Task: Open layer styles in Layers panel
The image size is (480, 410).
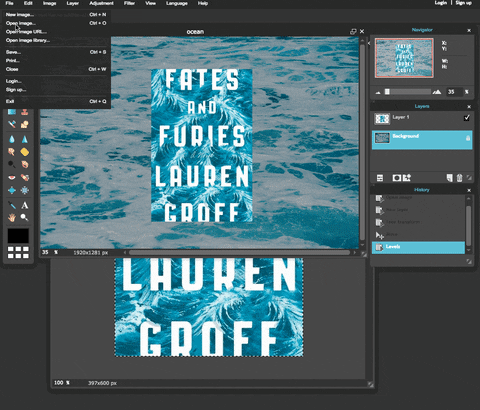Action: coord(407,178)
